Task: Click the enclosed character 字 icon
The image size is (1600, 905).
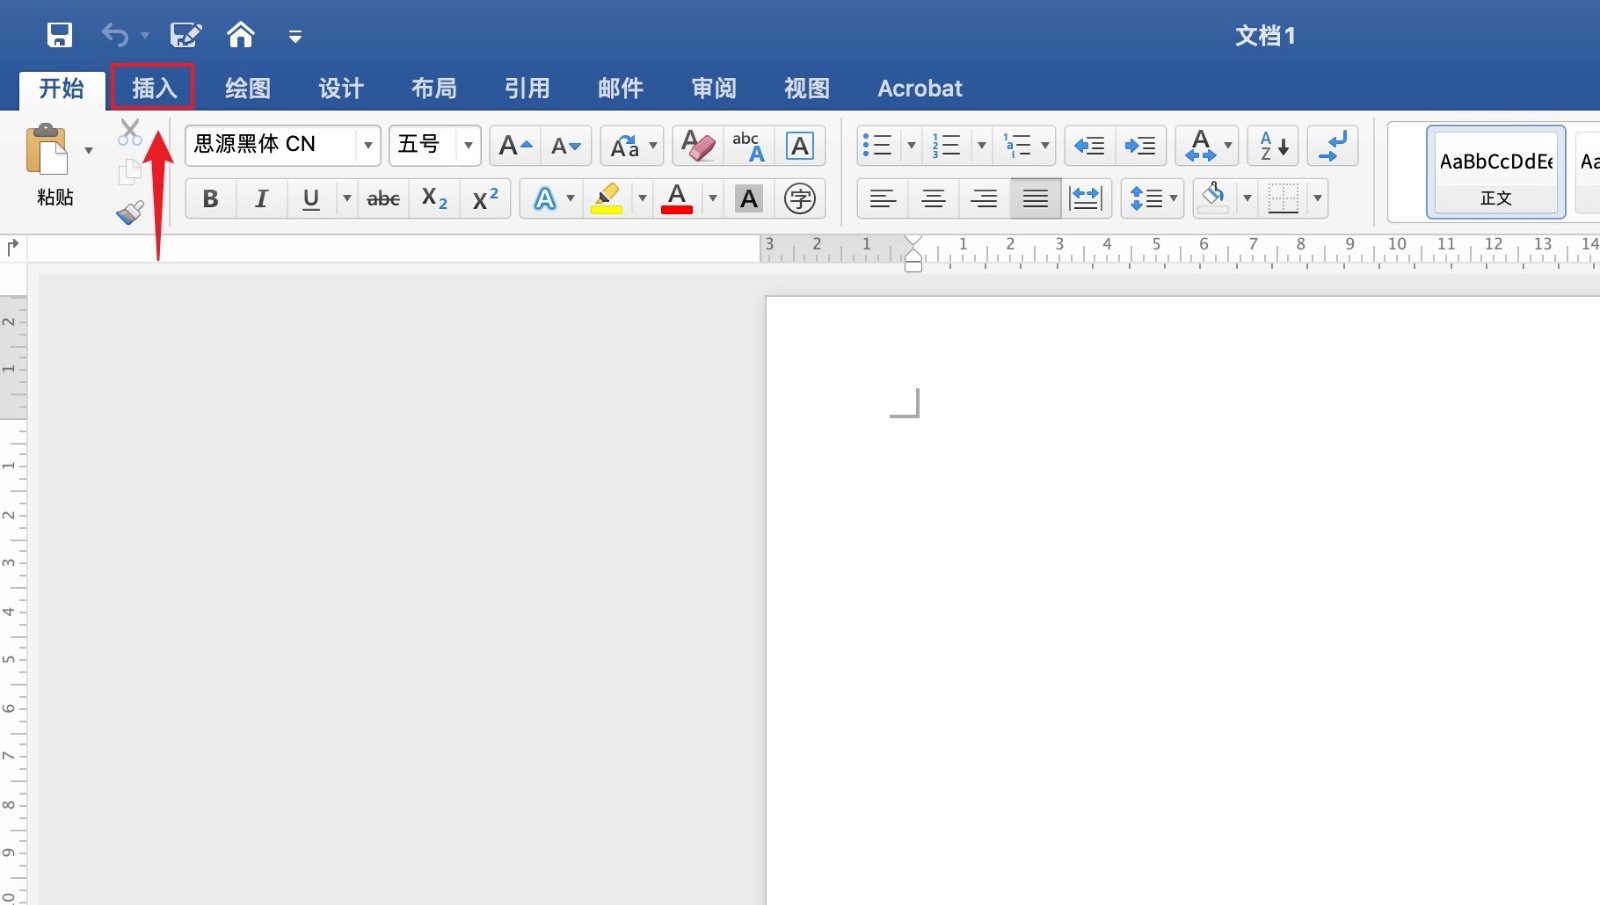Action: [800, 199]
